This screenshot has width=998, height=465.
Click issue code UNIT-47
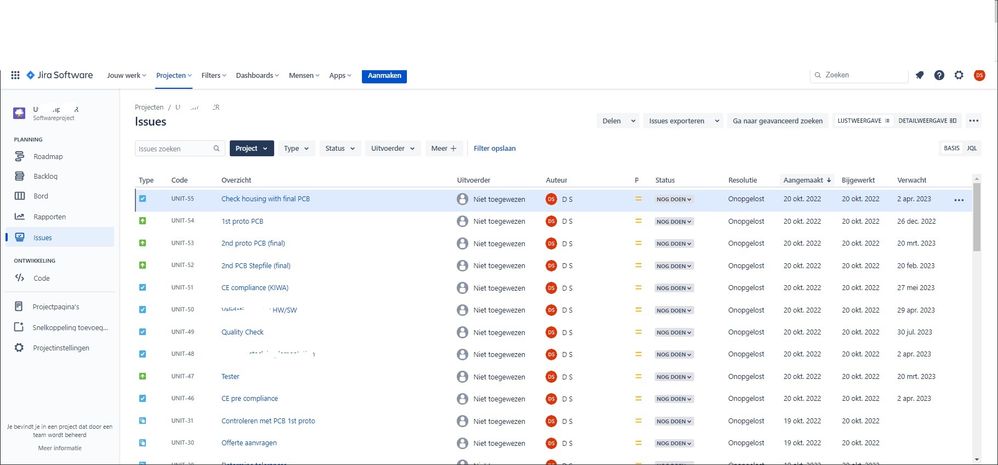point(183,377)
